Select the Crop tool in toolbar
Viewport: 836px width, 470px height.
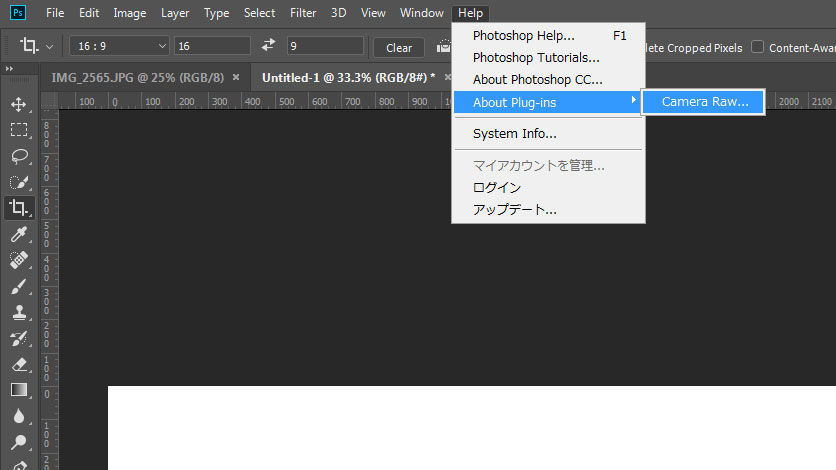click(19, 208)
